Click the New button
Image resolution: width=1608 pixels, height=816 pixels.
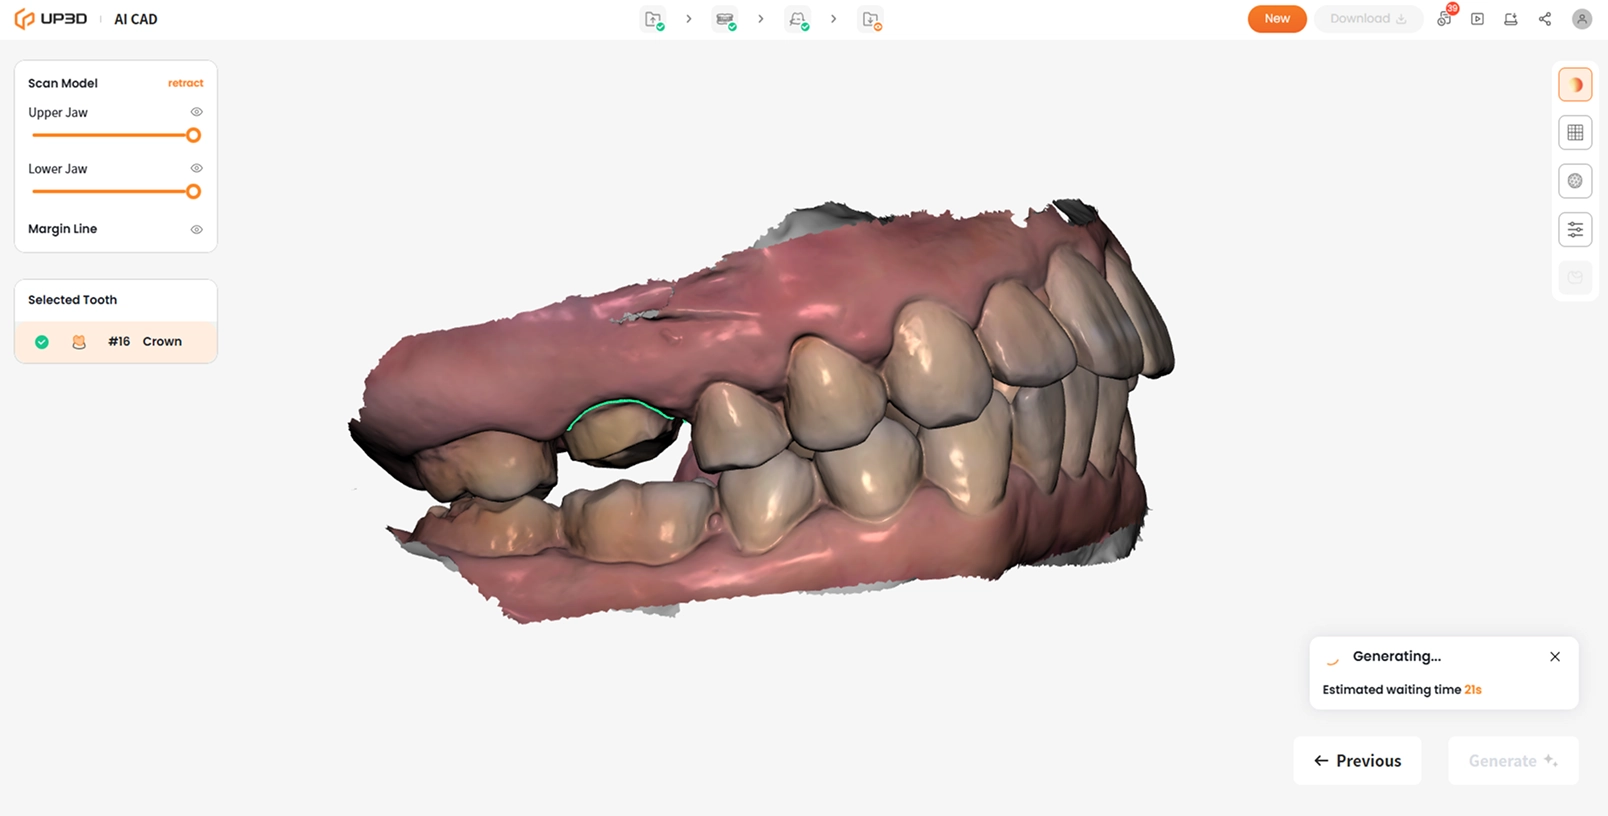[x=1277, y=19]
